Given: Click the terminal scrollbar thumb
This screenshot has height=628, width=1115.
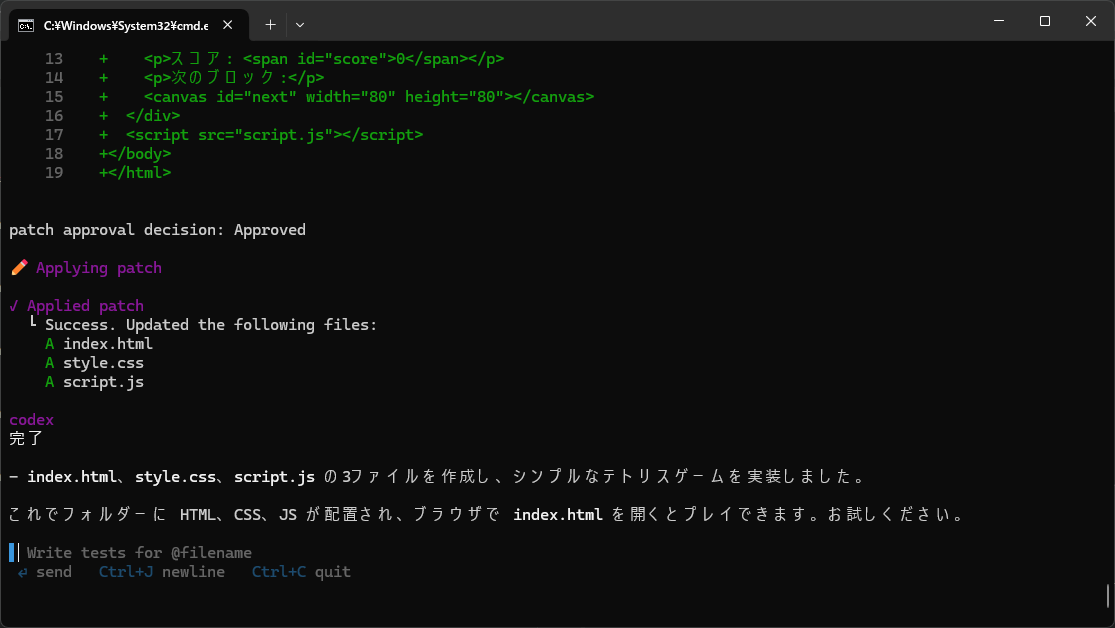Looking at the screenshot, I should (x=1108, y=596).
